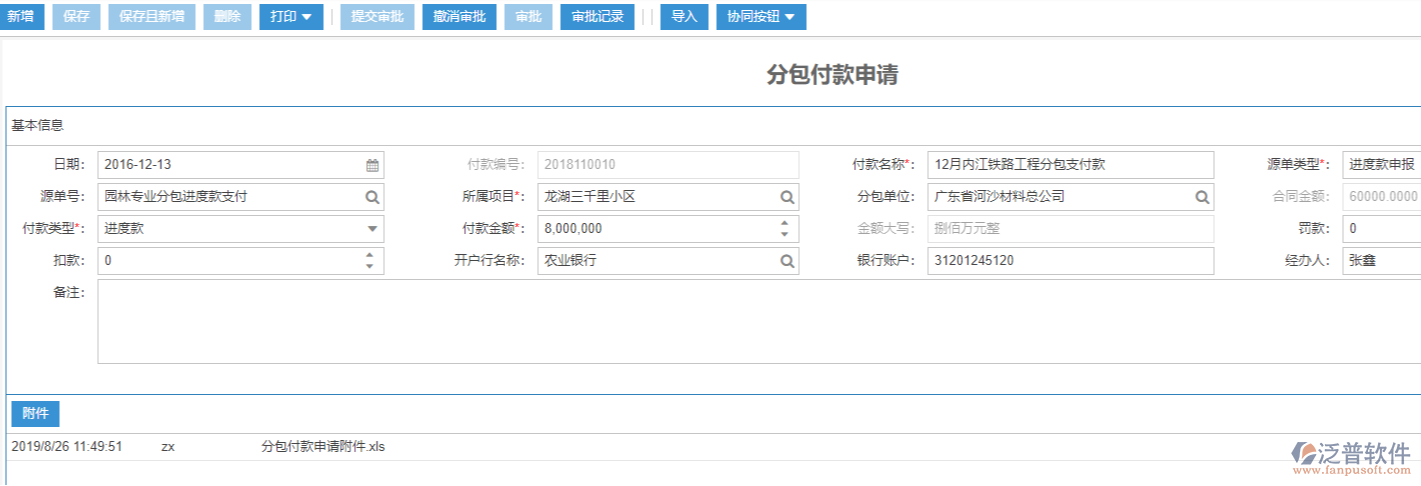Viewport: 1421px width, 486px height.
Task: Click into the 备注 text area
Action: 700,321
